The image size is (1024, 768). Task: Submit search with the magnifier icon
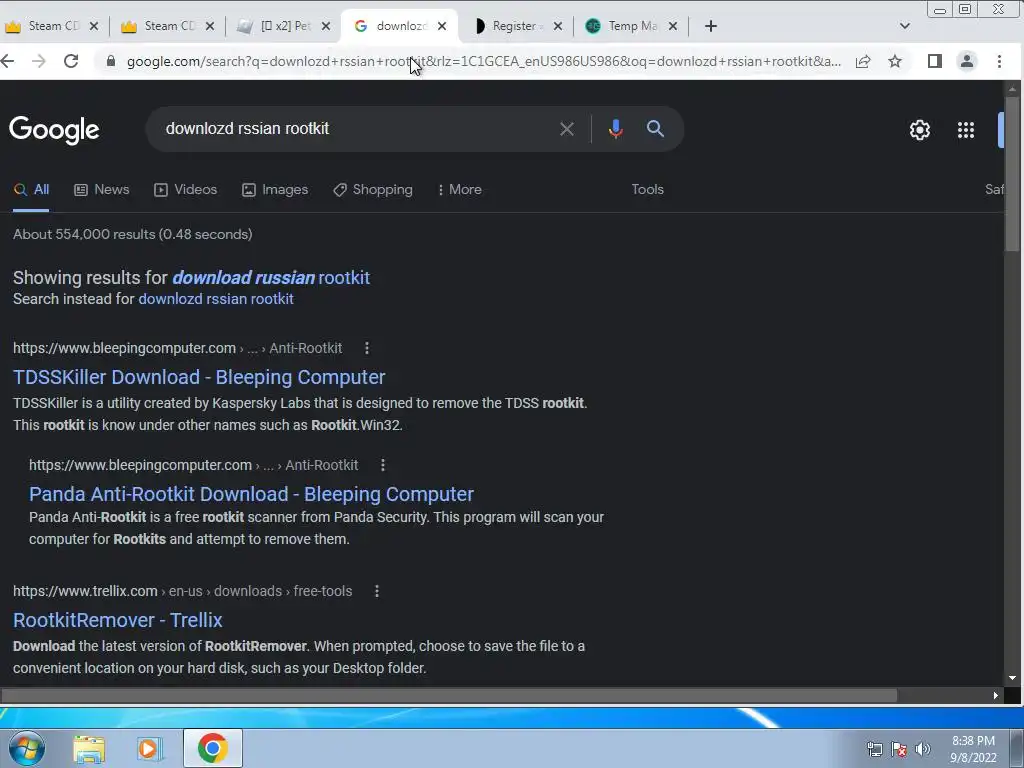tap(655, 129)
